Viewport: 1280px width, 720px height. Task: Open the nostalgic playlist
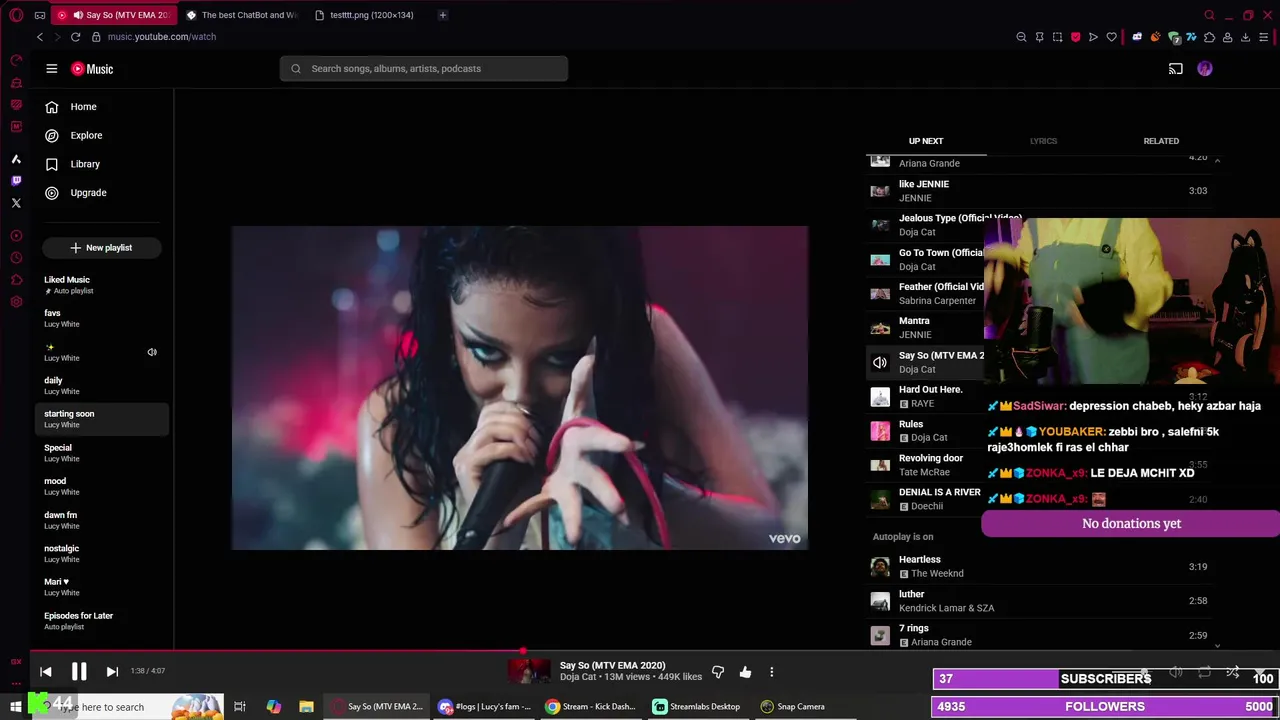click(x=101, y=553)
